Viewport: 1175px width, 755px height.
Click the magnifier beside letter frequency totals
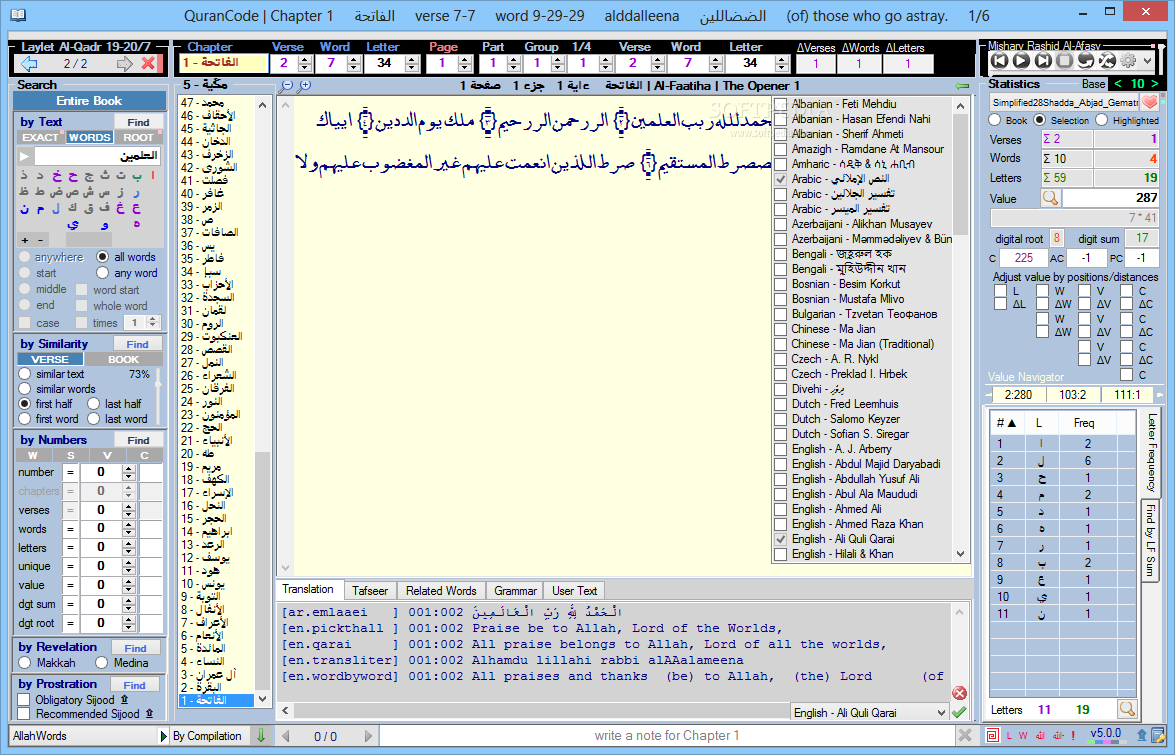[x=1126, y=708]
